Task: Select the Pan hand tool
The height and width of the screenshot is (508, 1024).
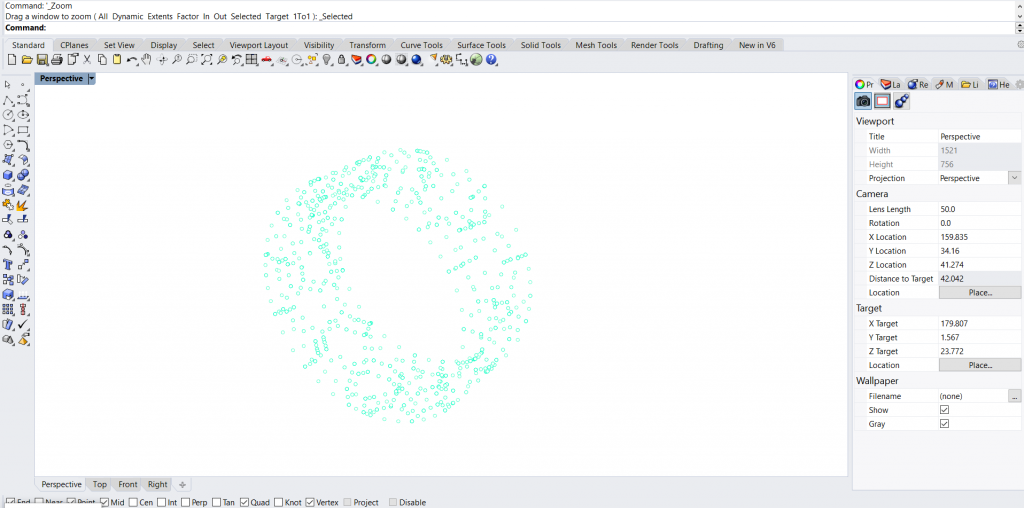Action: tap(146, 59)
